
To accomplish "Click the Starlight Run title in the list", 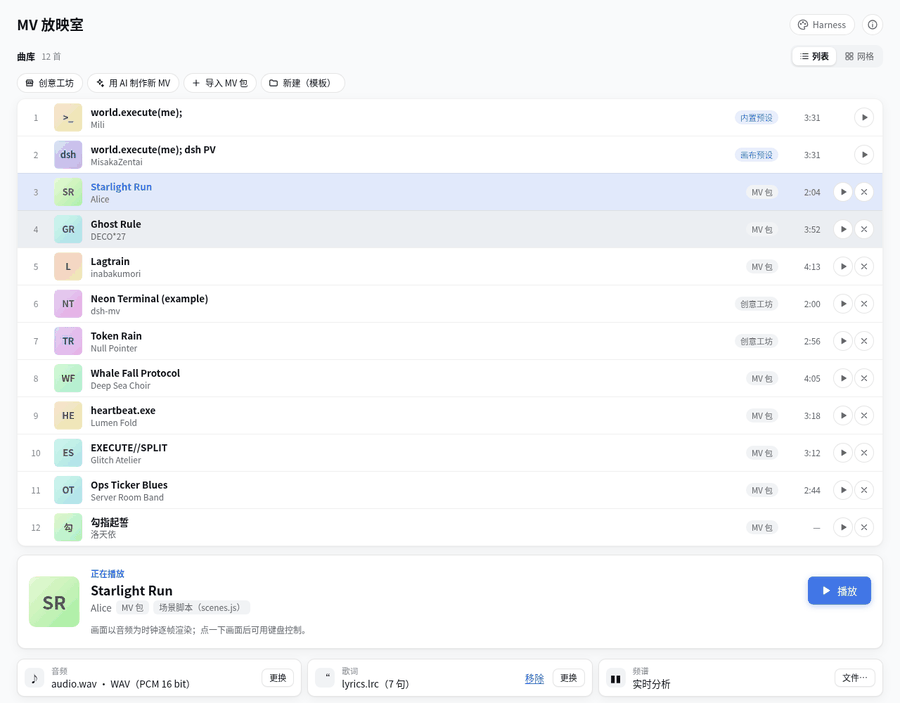I will click(x=121, y=187).
